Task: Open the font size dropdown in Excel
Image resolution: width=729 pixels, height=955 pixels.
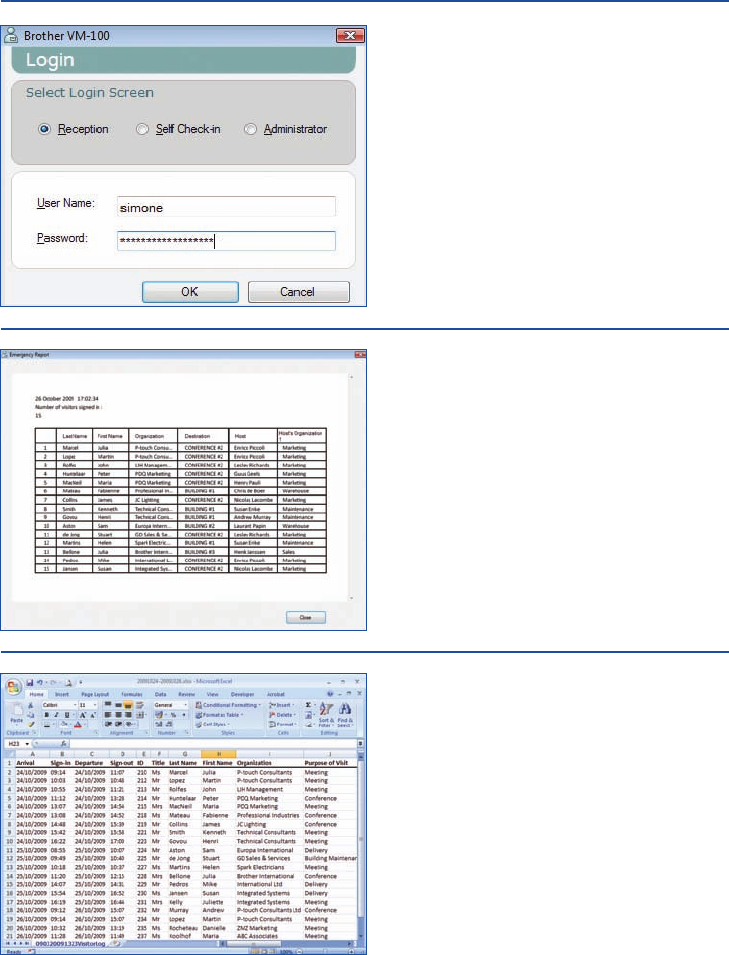Action: coord(94,705)
